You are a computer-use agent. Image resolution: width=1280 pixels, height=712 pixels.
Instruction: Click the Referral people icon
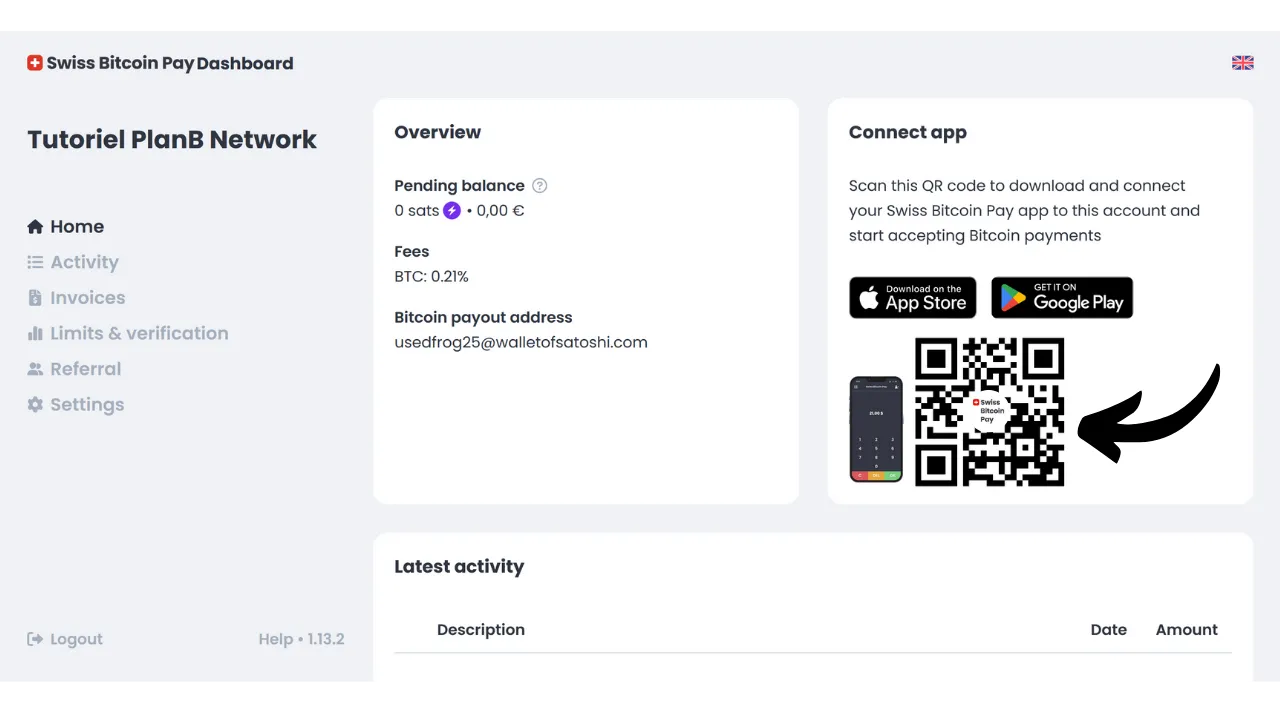click(35, 368)
